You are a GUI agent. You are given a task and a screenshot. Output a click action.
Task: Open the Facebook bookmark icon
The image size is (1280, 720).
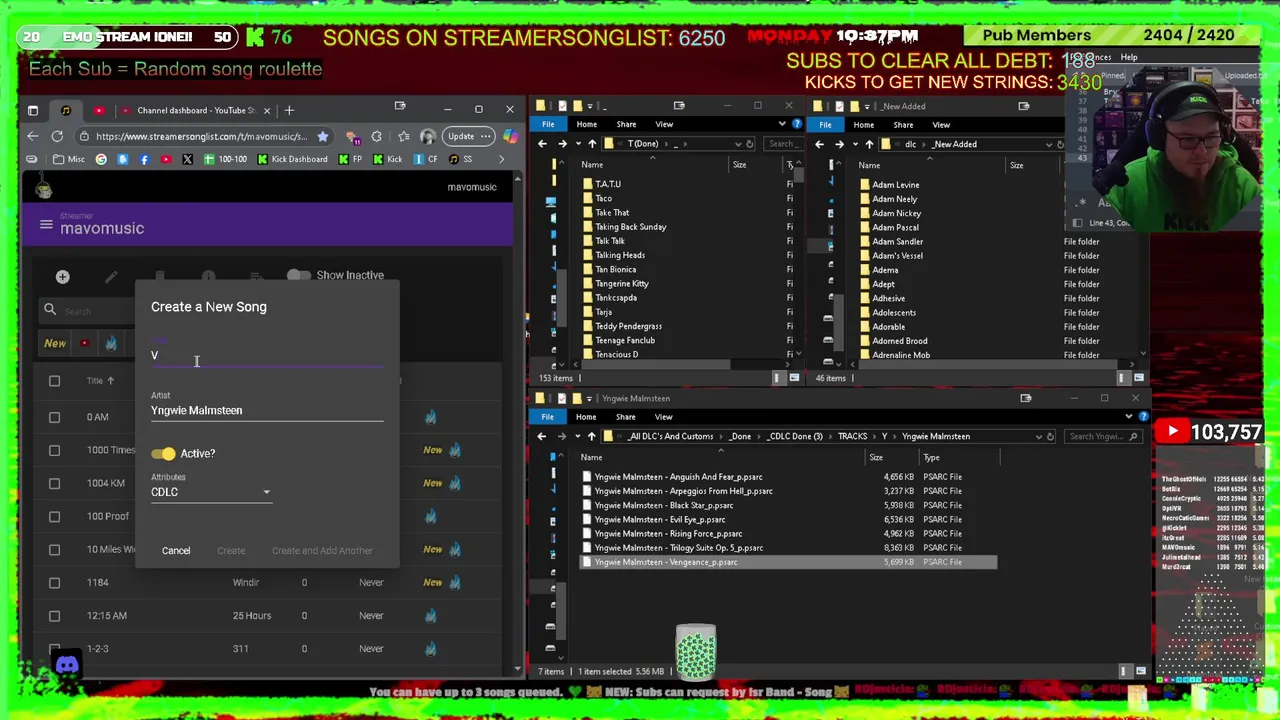coord(144,159)
